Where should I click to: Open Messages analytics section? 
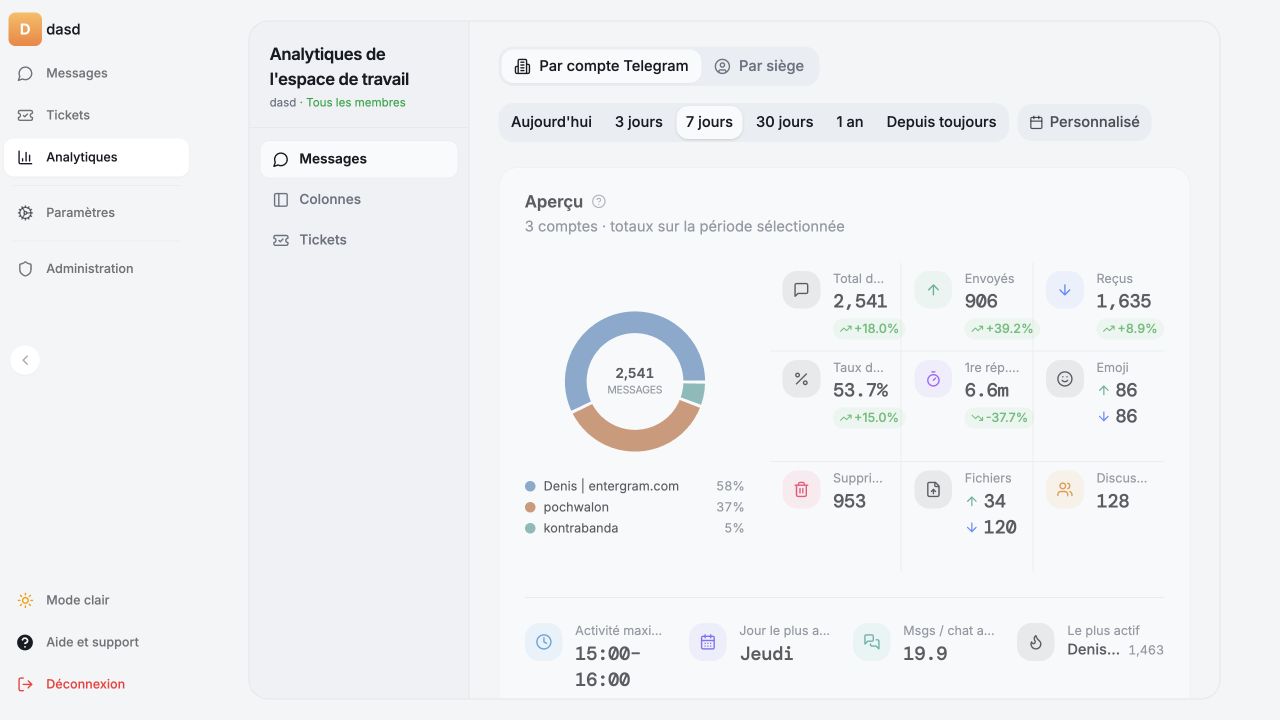point(359,159)
